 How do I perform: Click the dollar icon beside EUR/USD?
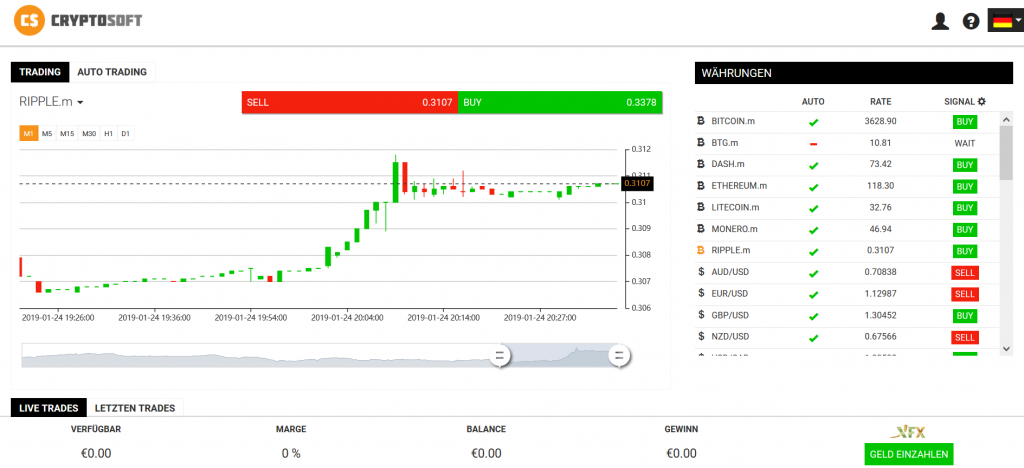[701, 294]
